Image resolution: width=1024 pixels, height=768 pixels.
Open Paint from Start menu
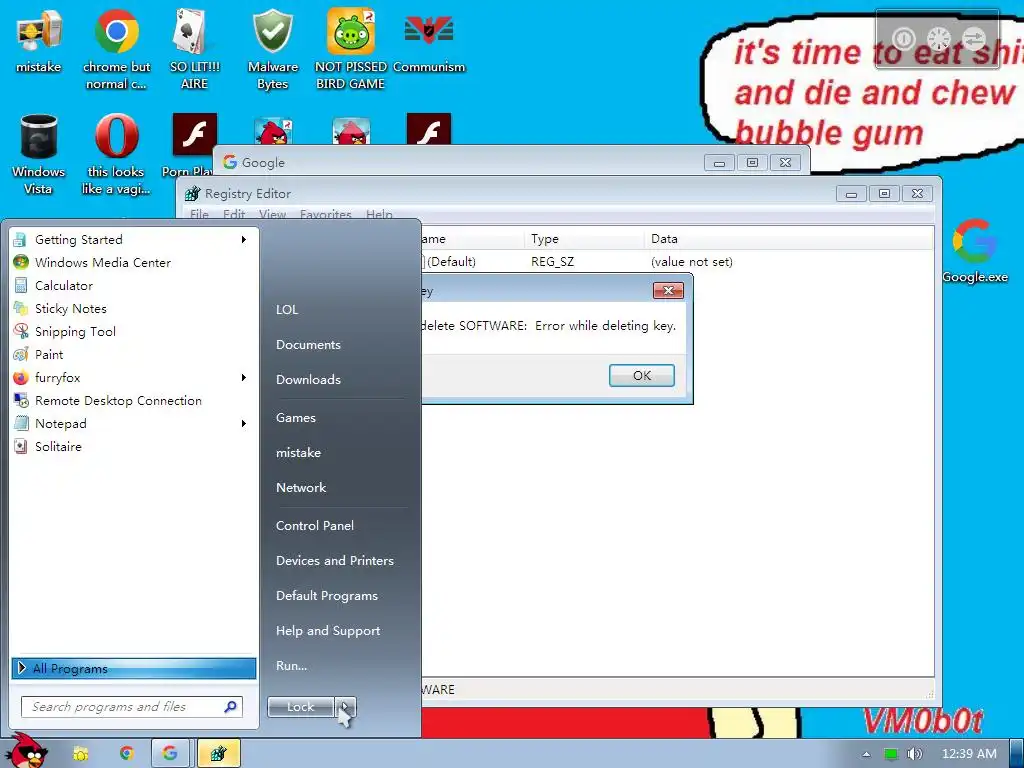[133, 355]
